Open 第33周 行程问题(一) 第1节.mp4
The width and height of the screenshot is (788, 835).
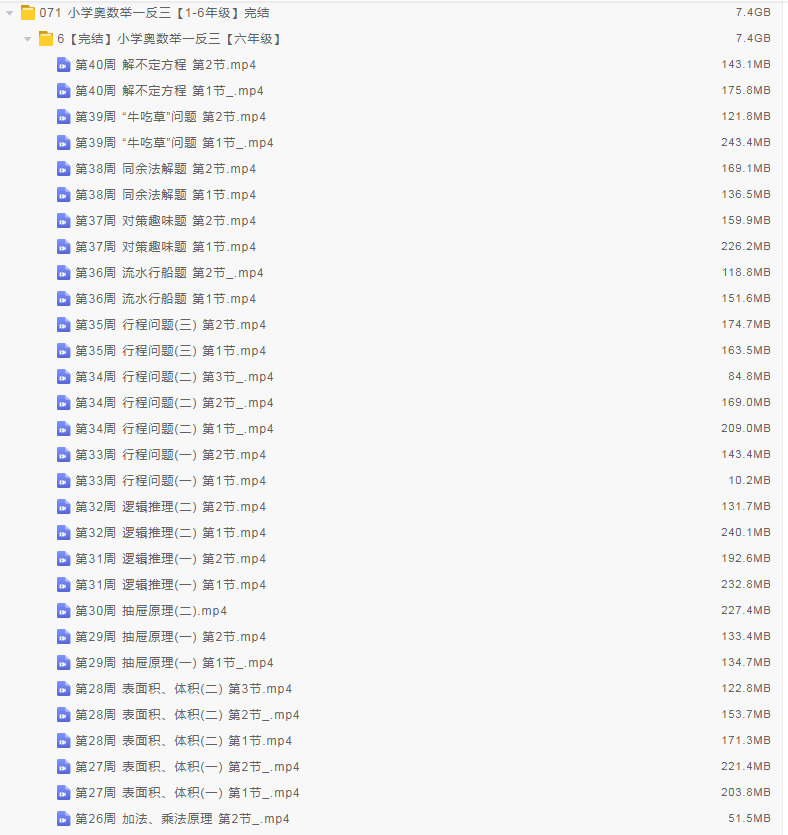pos(170,481)
